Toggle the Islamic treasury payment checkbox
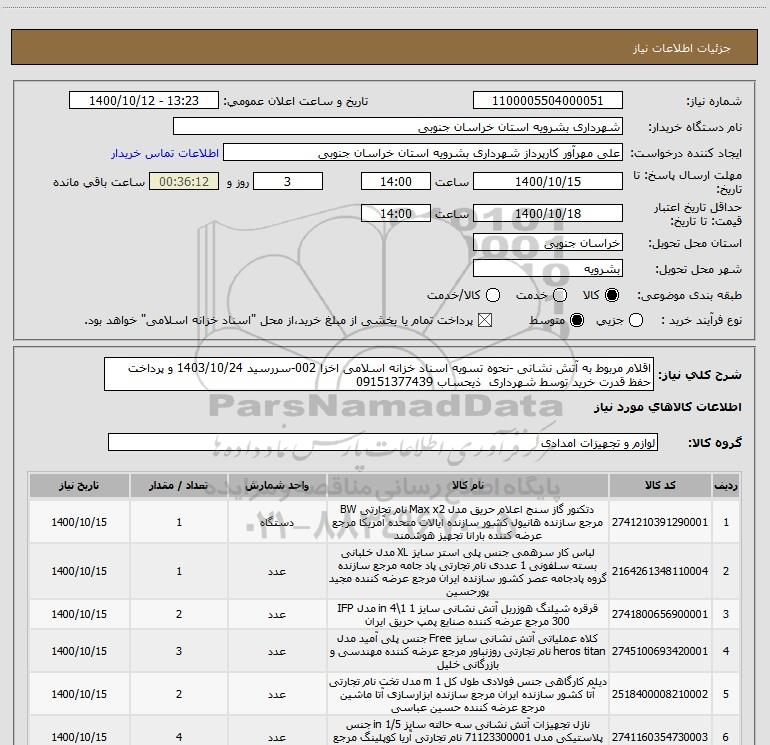The image size is (770, 745). tap(485, 321)
